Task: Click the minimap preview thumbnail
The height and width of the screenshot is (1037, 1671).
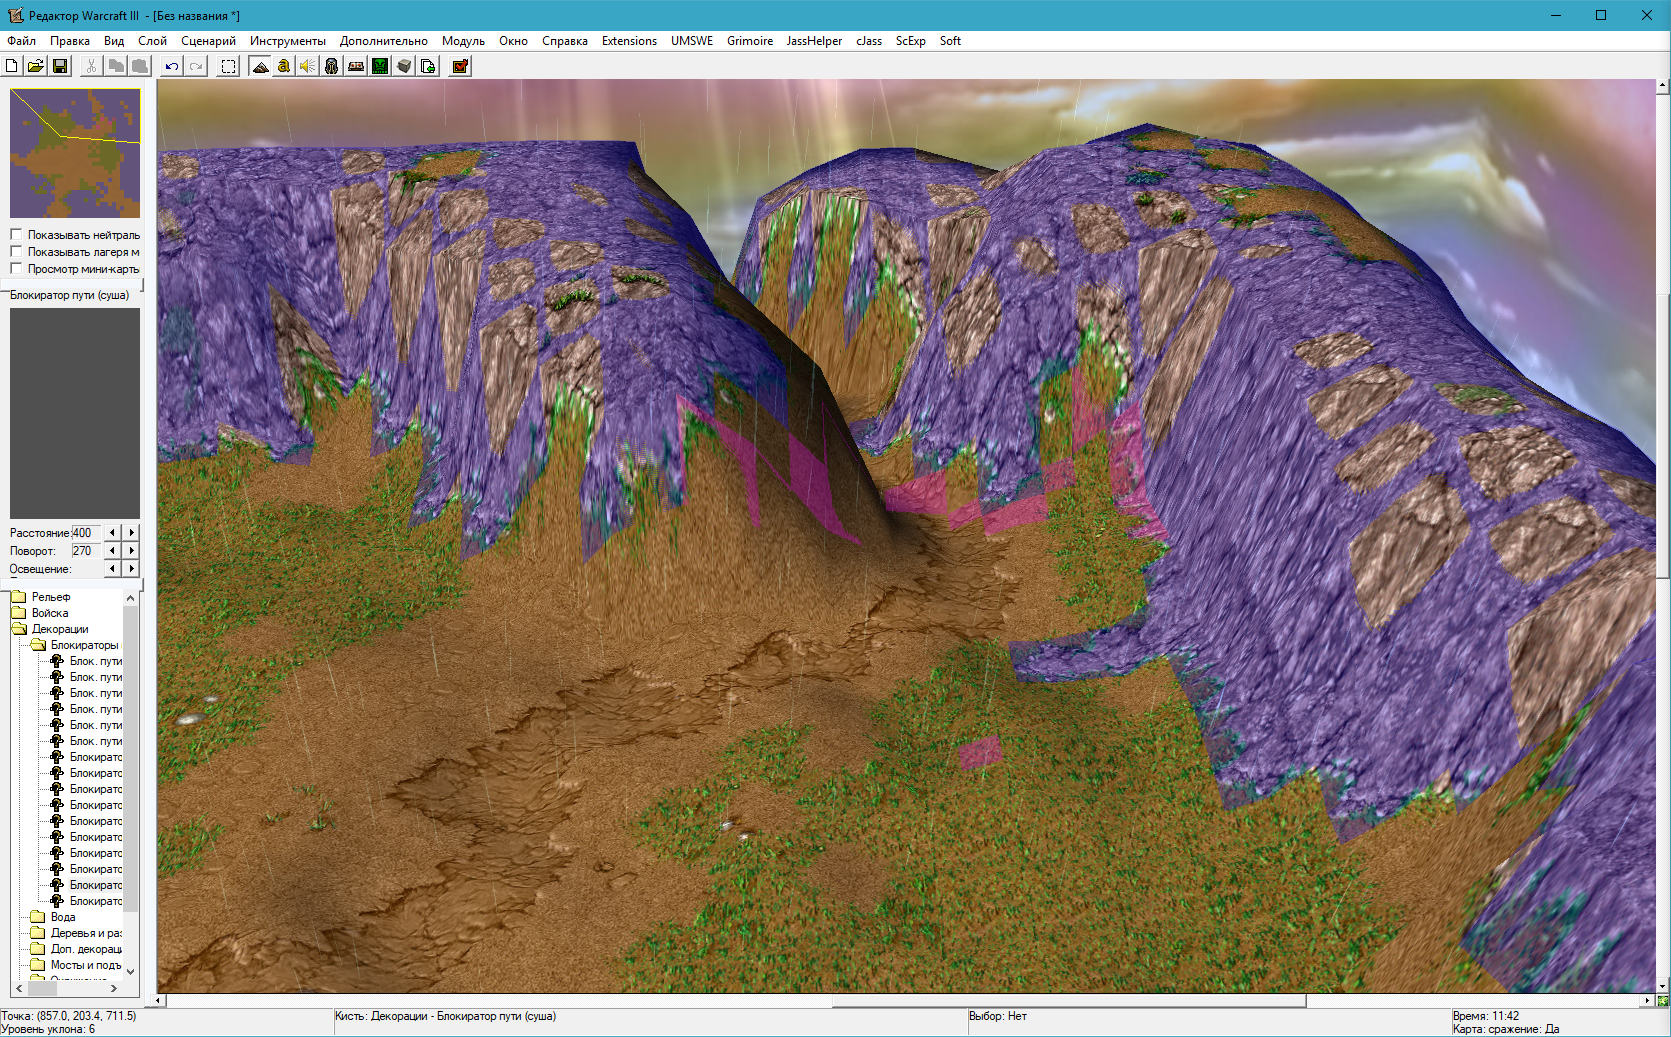Action: (75, 153)
